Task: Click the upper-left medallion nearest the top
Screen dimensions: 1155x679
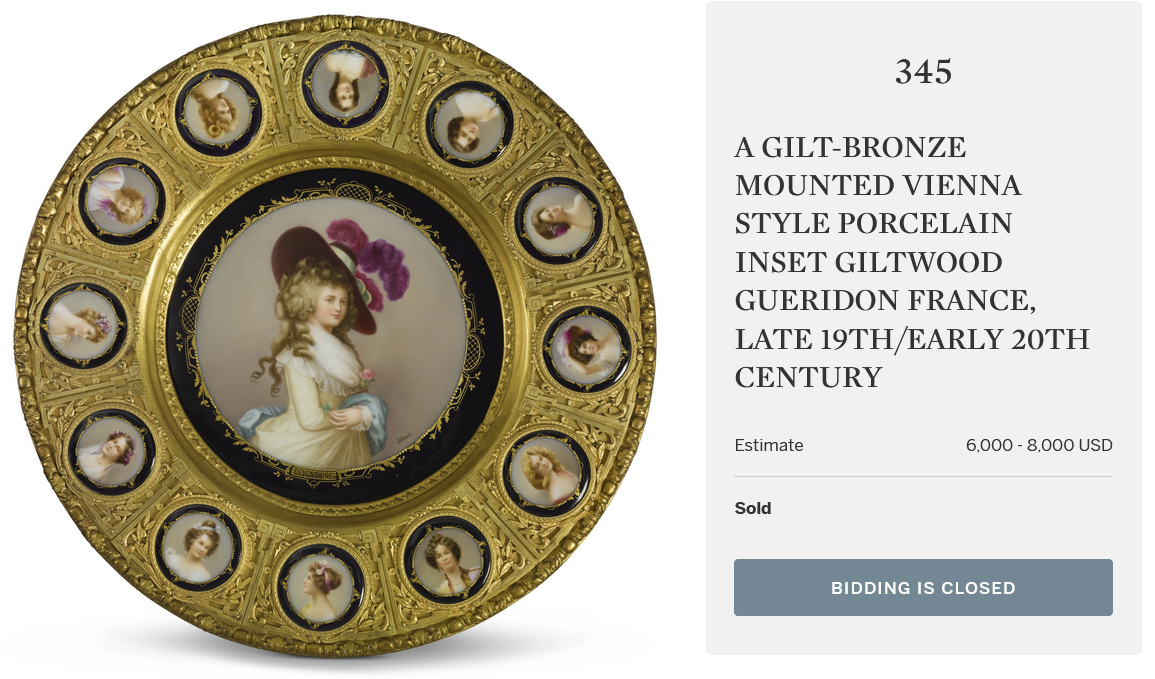Action: click(x=218, y=112)
